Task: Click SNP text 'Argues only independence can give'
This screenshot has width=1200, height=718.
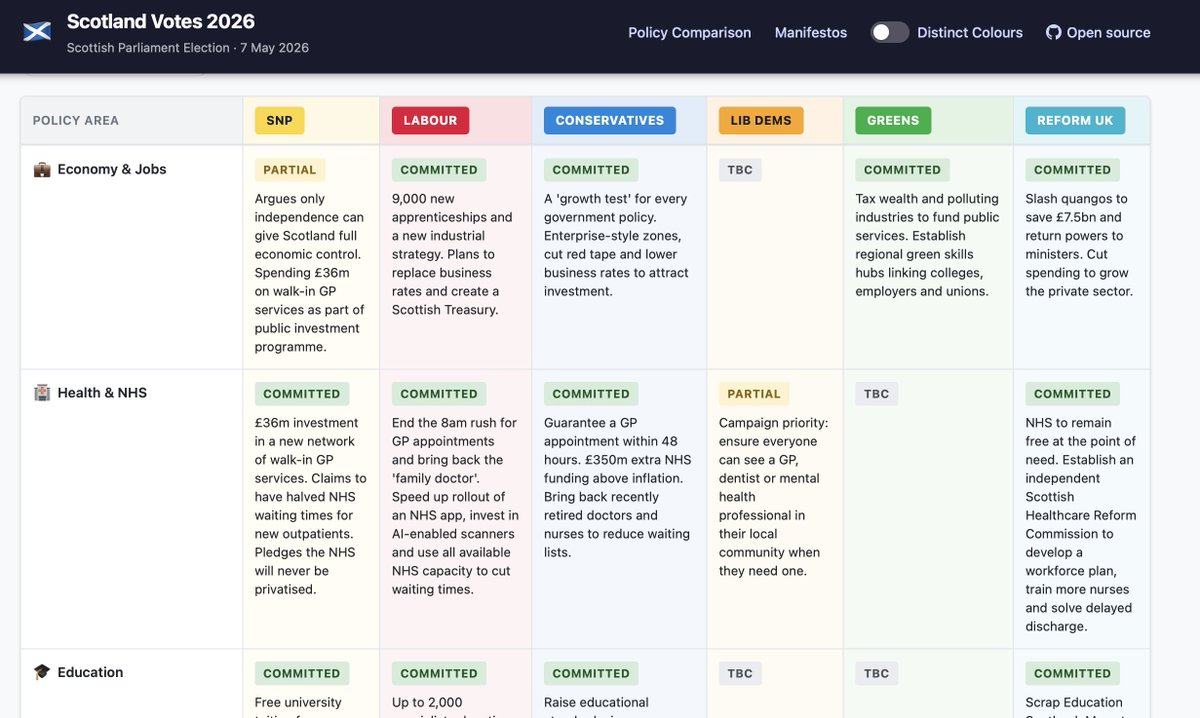Action: click(310, 217)
